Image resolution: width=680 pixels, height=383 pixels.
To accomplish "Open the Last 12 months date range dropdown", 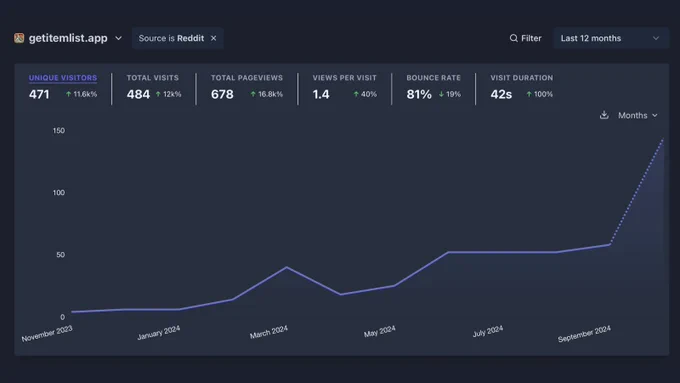I will pos(611,38).
